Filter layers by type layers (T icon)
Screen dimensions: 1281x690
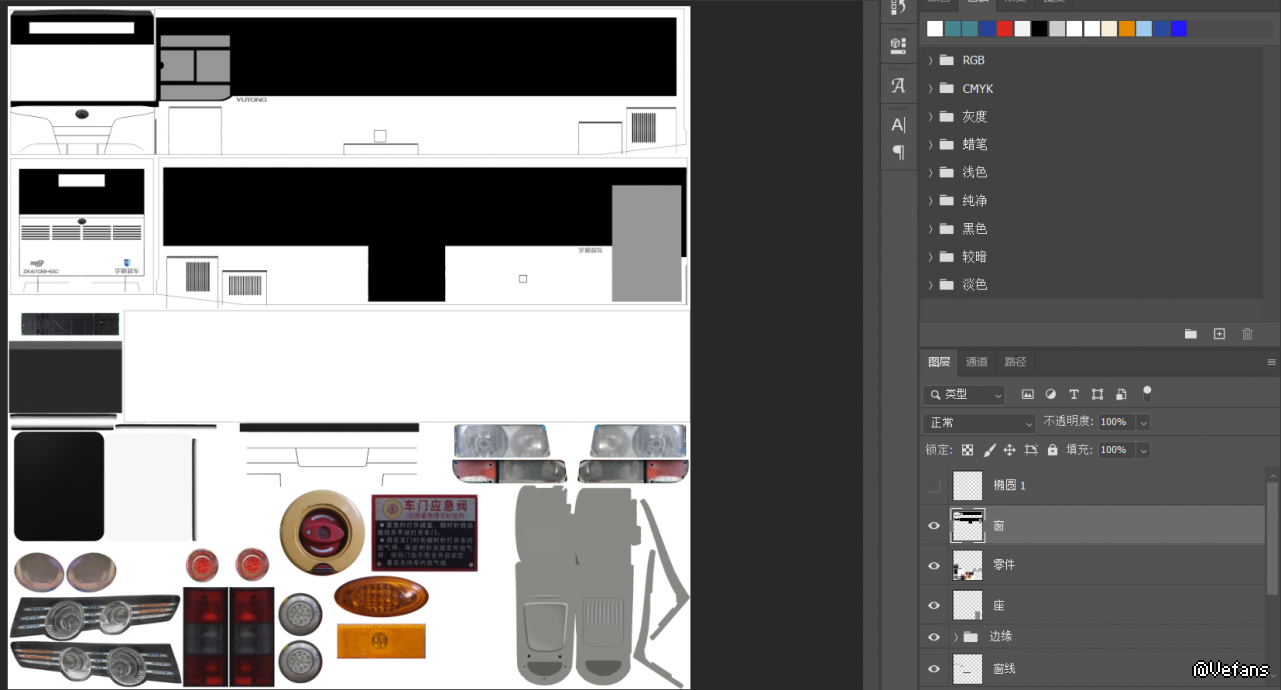[x=1074, y=395]
